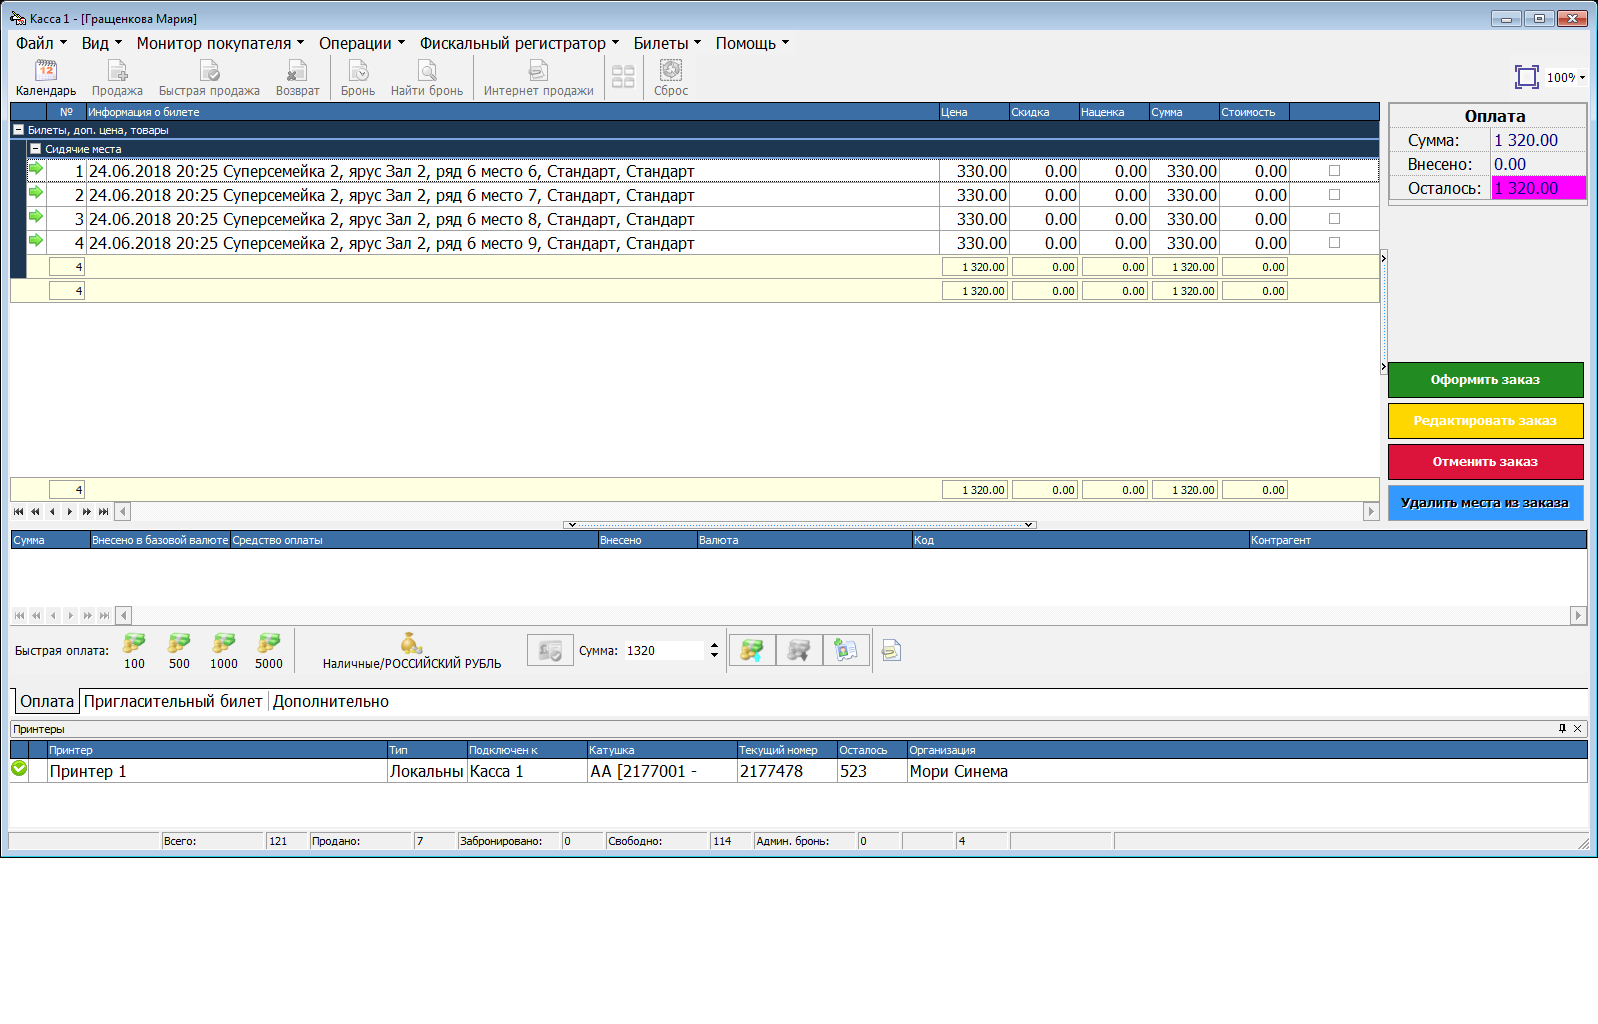This screenshot has width=1598, height=1024.
Task: Collapse the Сидячие места group
Action: tap(35, 149)
